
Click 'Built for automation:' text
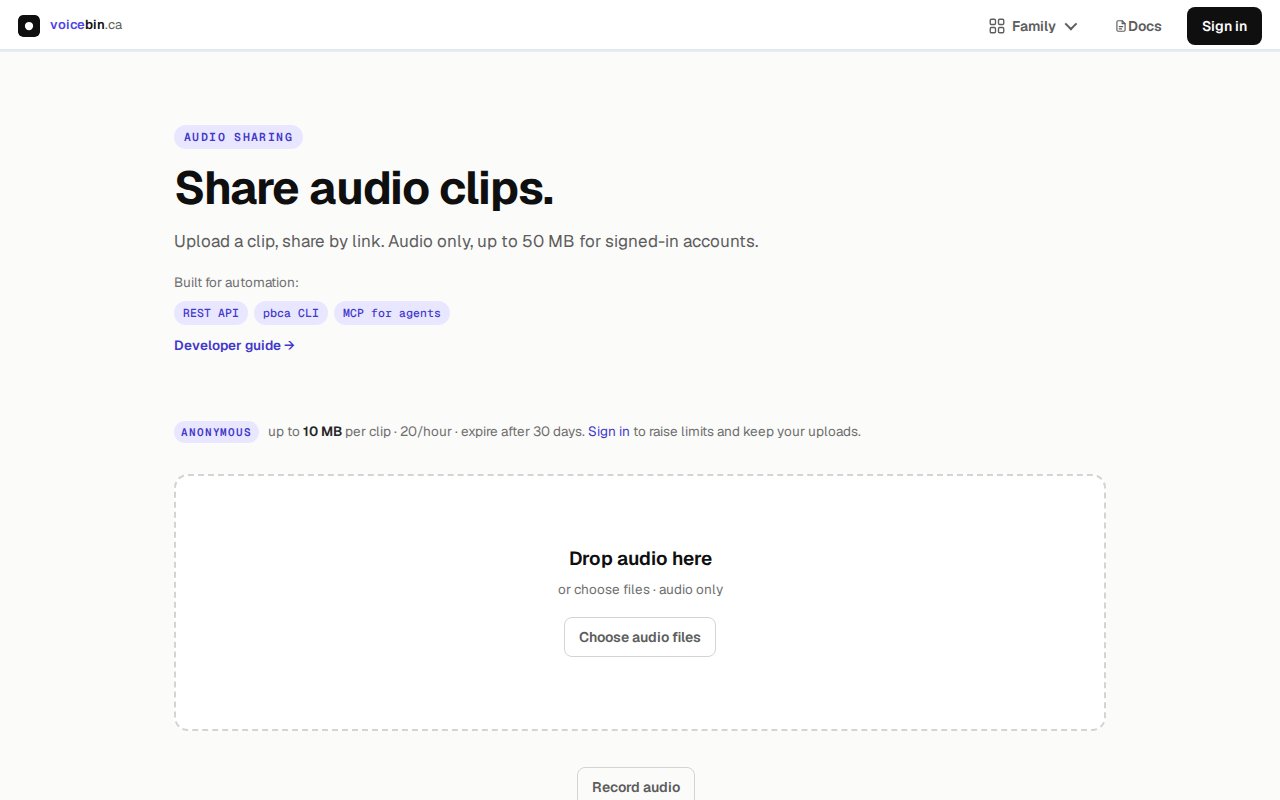point(236,283)
